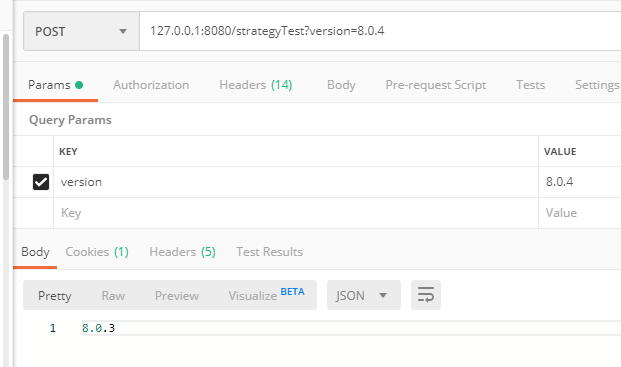Select the response Body tab
The height and width of the screenshot is (367, 621).
pos(35,252)
